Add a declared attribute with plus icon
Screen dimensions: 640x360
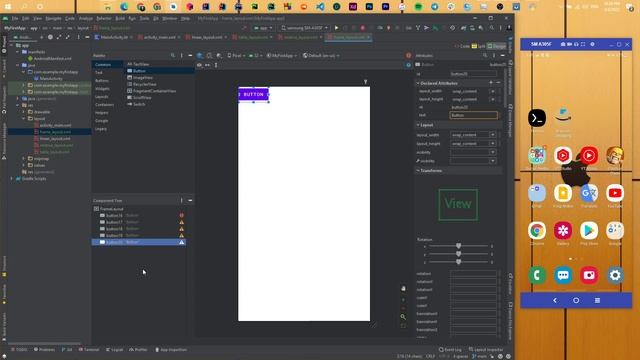coord(491,83)
